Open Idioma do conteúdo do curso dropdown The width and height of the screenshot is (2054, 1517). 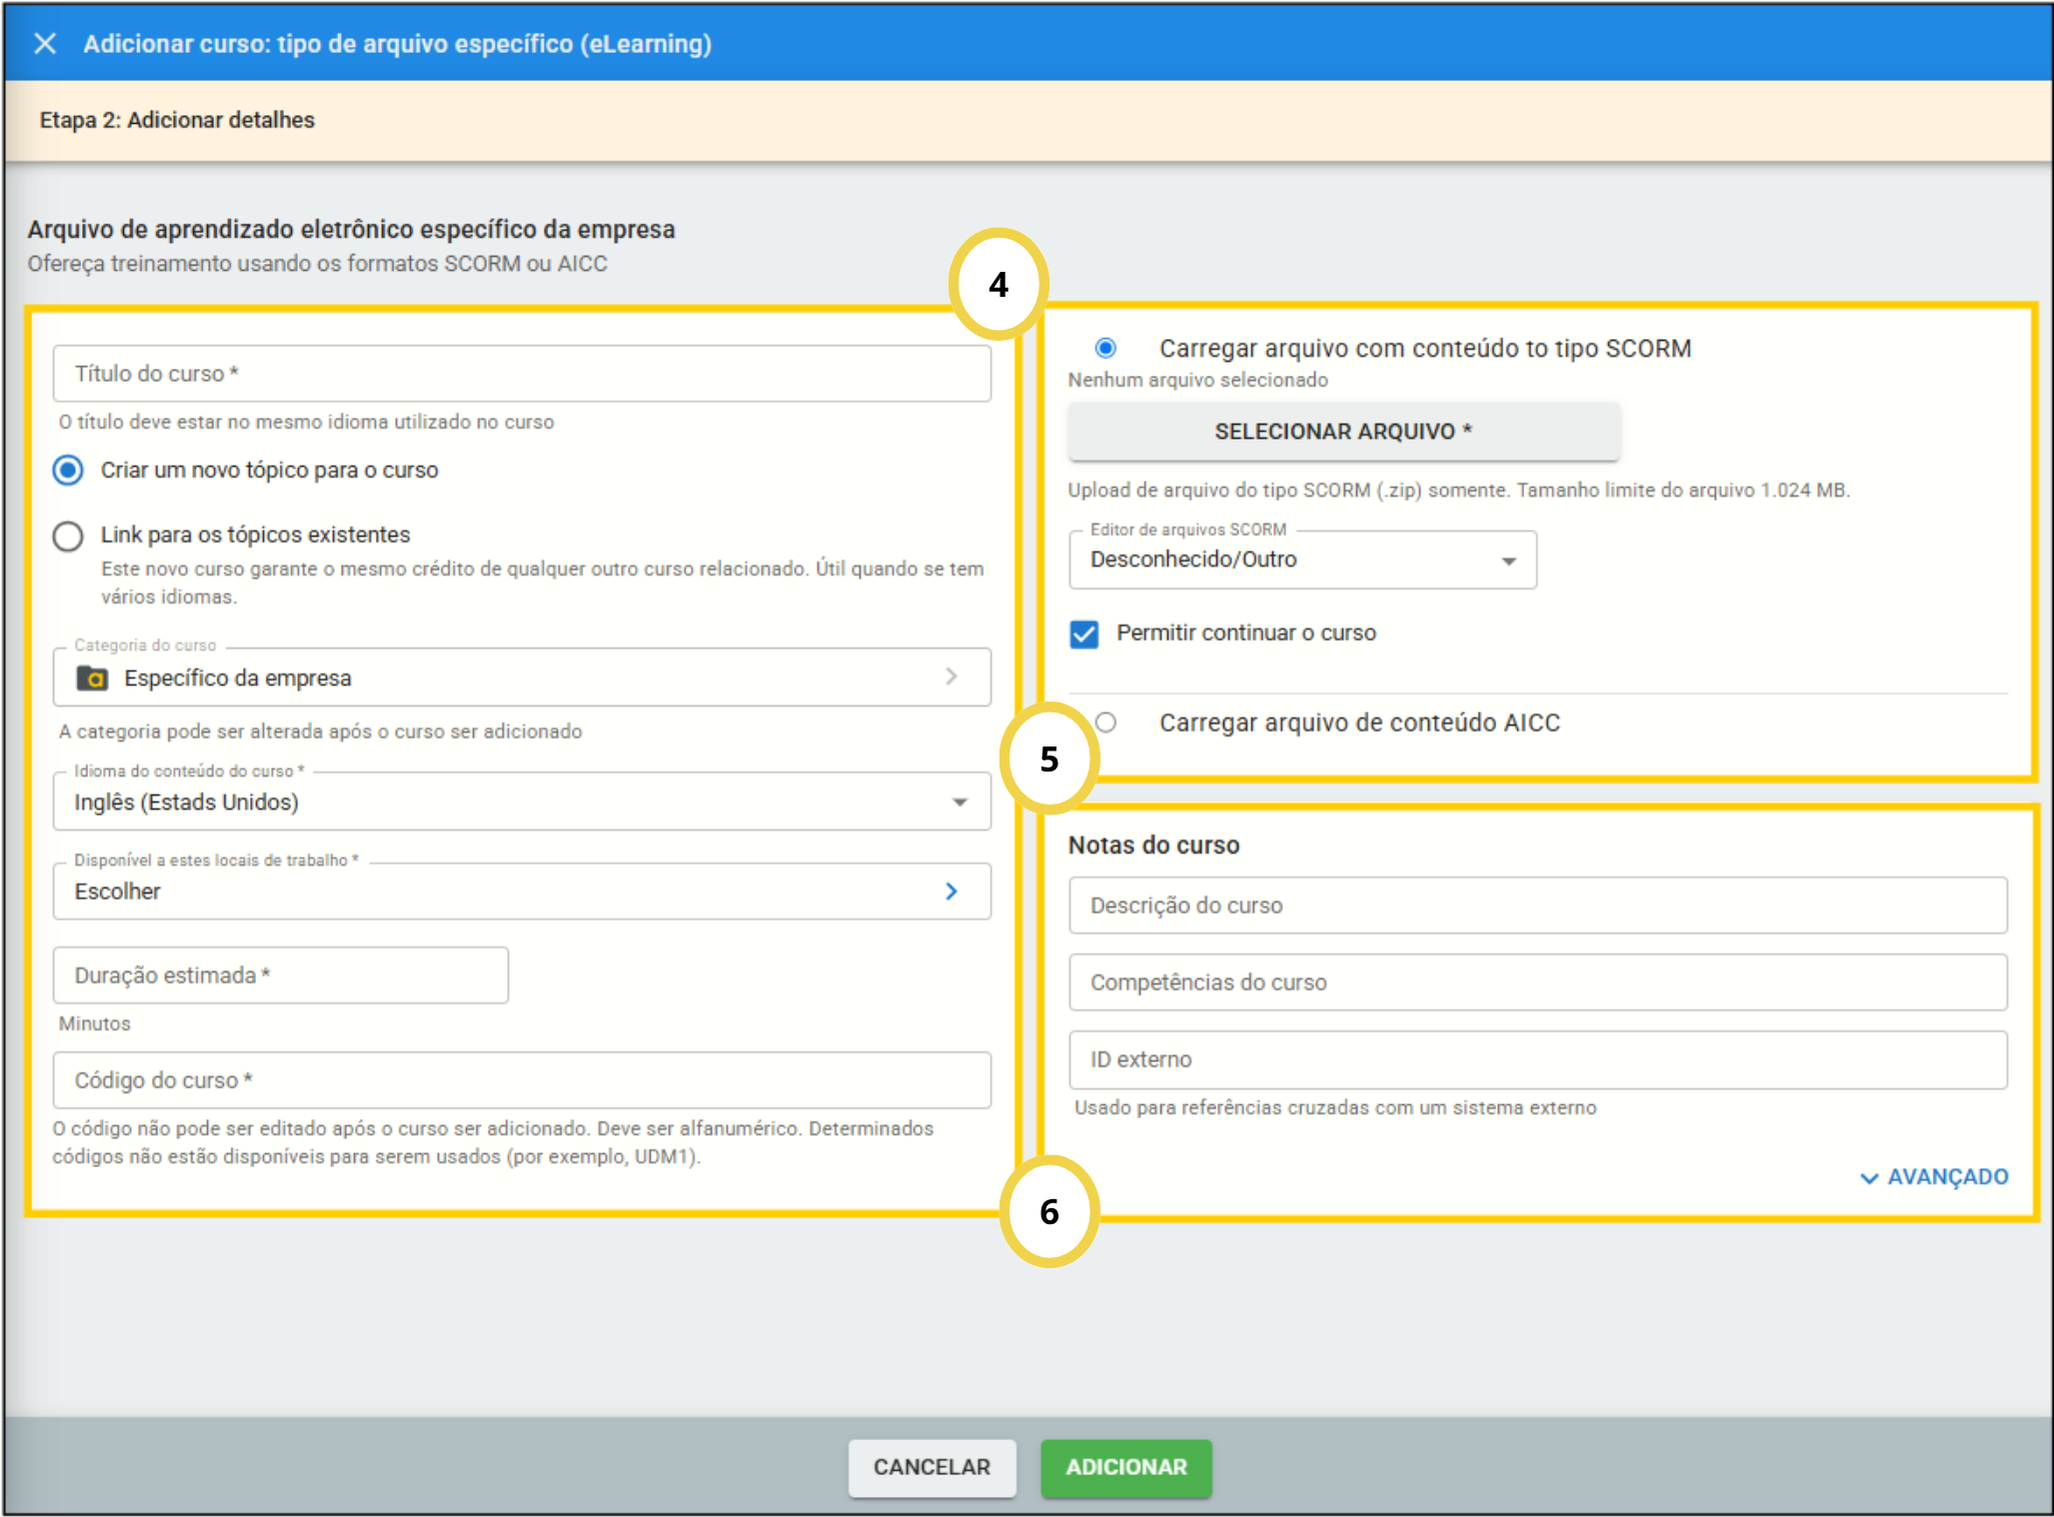pos(520,802)
